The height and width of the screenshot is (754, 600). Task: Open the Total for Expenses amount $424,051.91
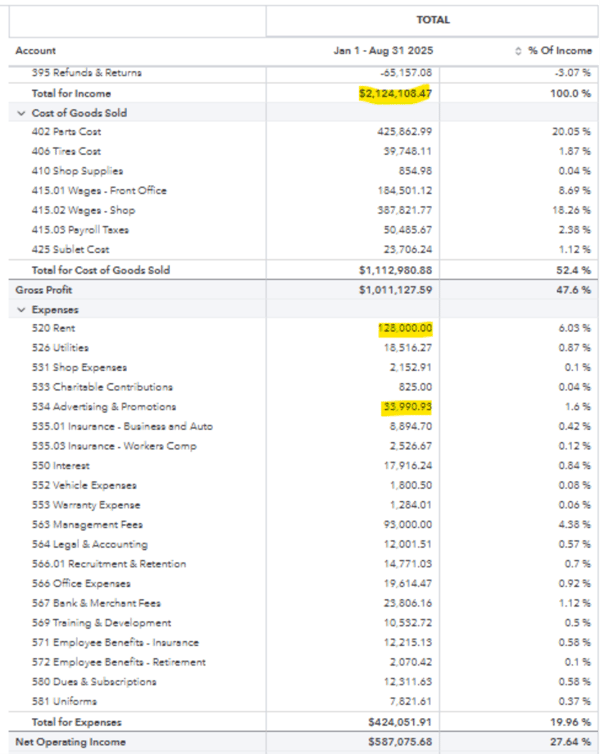396,722
